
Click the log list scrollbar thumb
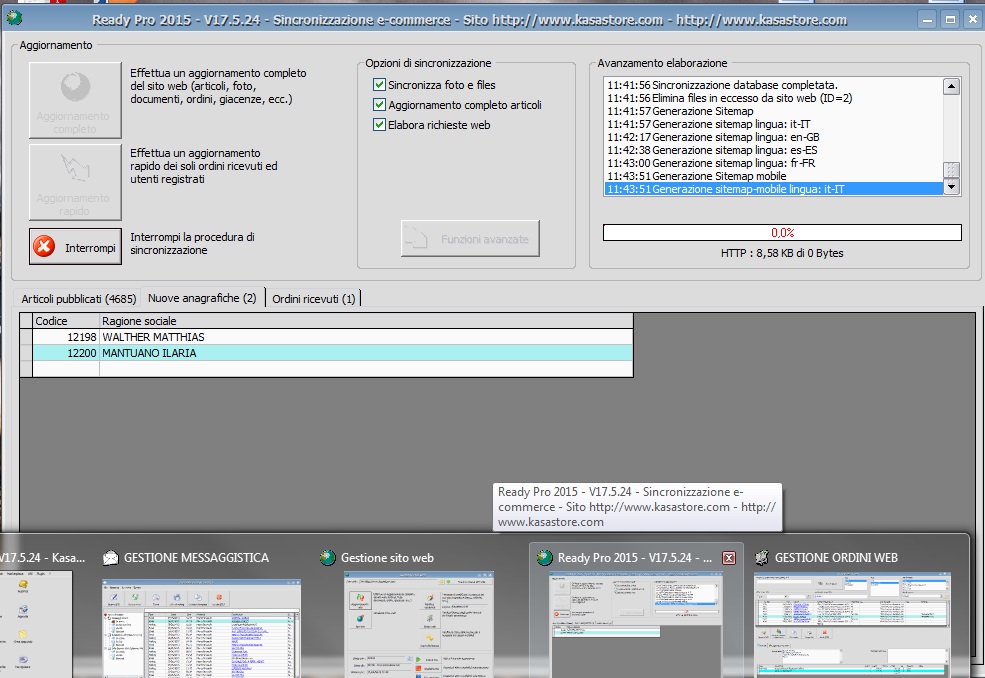(951, 170)
